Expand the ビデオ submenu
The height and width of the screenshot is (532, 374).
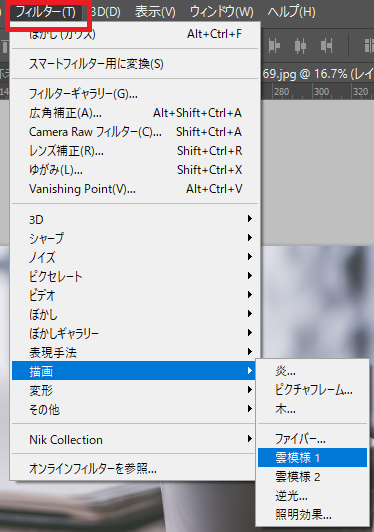[x=135, y=295]
